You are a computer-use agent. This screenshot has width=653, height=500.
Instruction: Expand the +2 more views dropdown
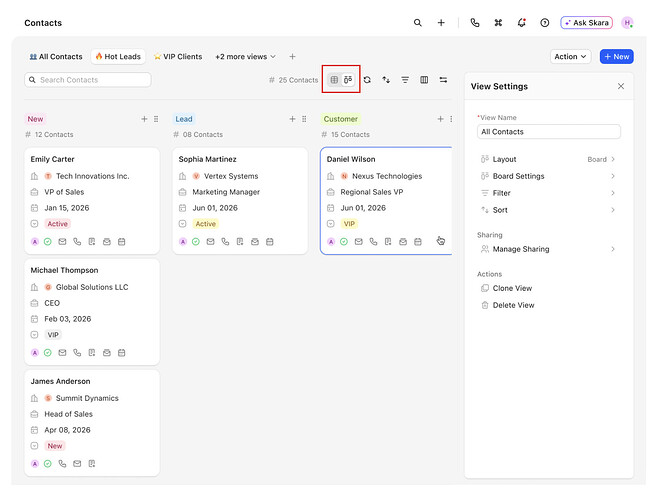(x=245, y=57)
